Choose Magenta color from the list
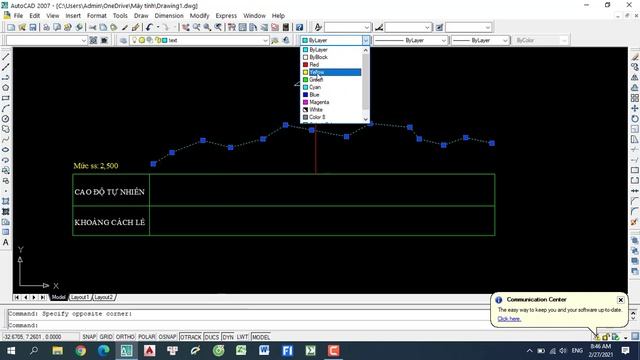The image size is (640, 360). click(x=331, y=102)
